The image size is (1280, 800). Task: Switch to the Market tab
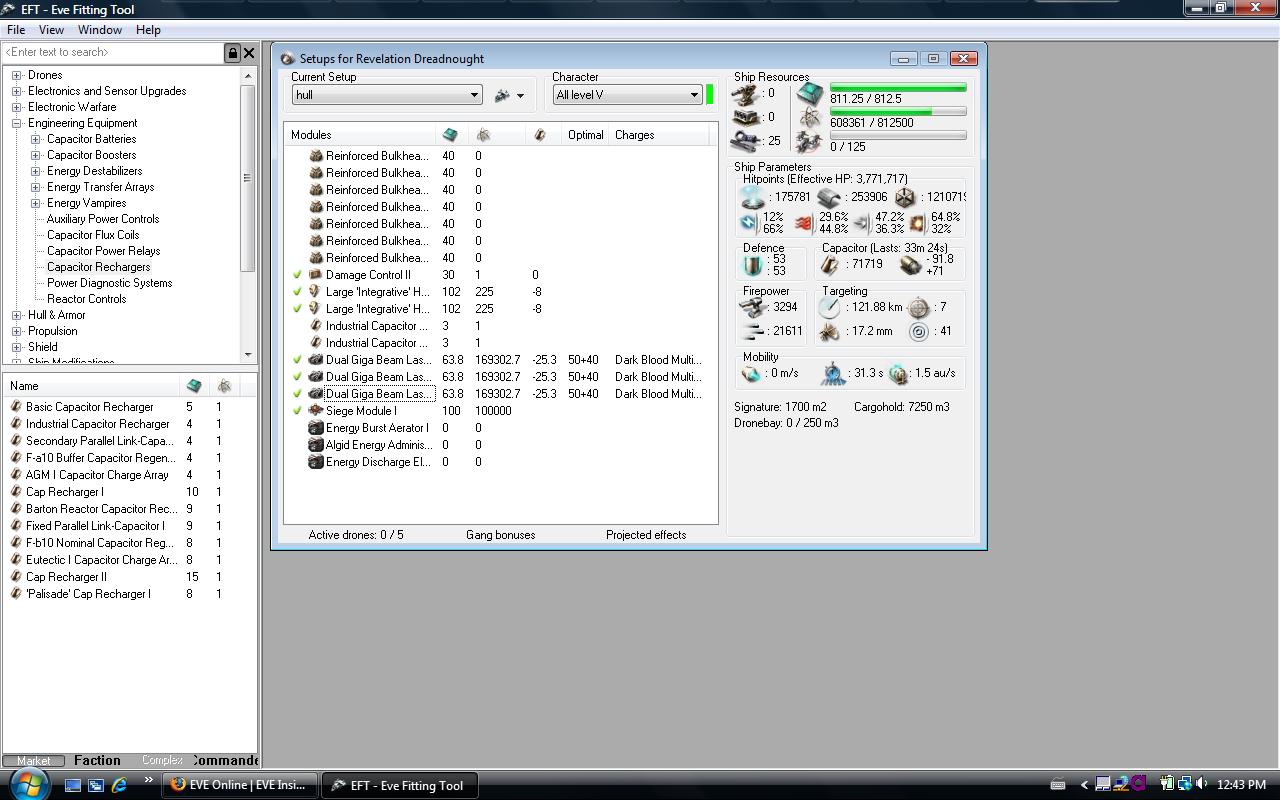coord(34,760)
